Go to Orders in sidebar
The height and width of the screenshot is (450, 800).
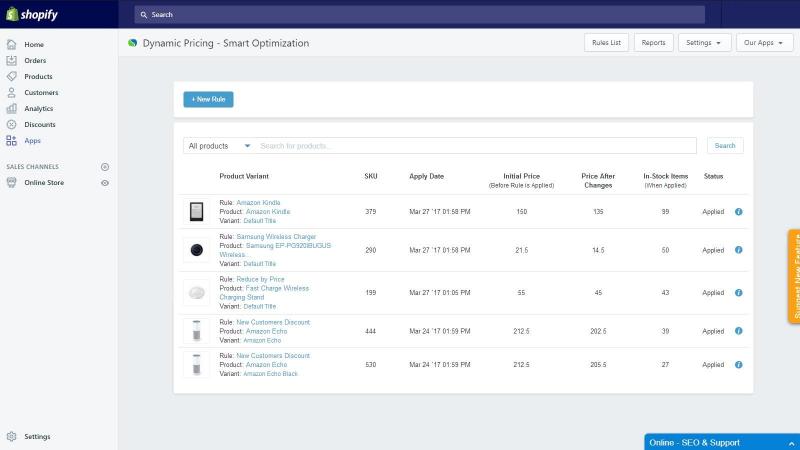[35, 60]
